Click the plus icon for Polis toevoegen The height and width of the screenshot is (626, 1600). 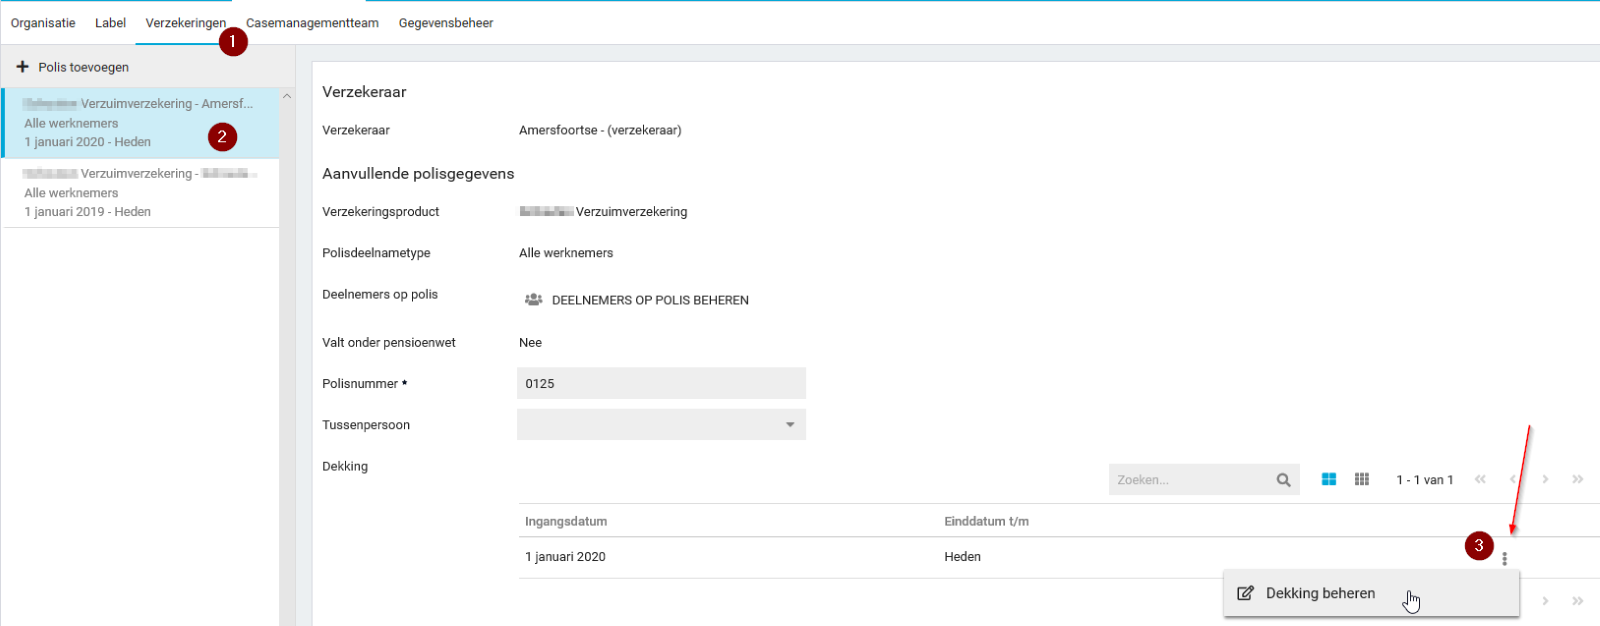point(22,67)
